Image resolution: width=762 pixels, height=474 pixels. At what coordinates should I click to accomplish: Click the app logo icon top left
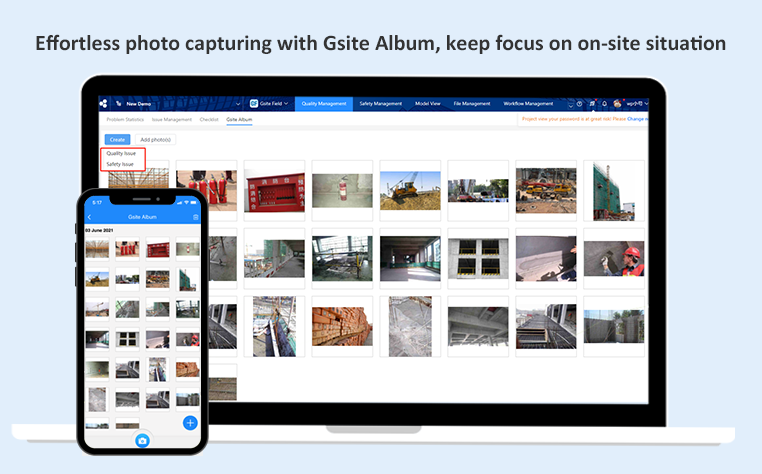tap(103, 103)
